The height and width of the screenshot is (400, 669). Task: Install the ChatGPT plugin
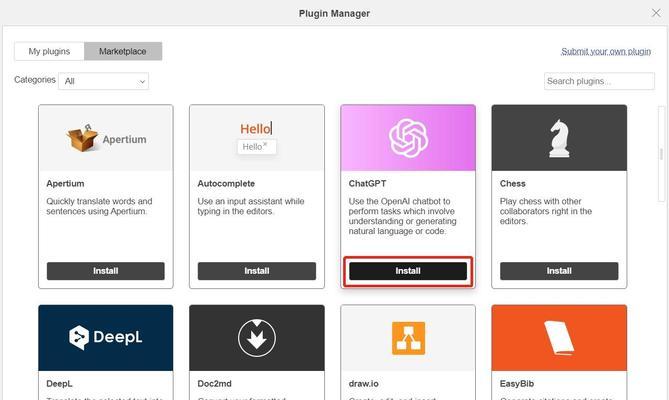click(408, 271)
